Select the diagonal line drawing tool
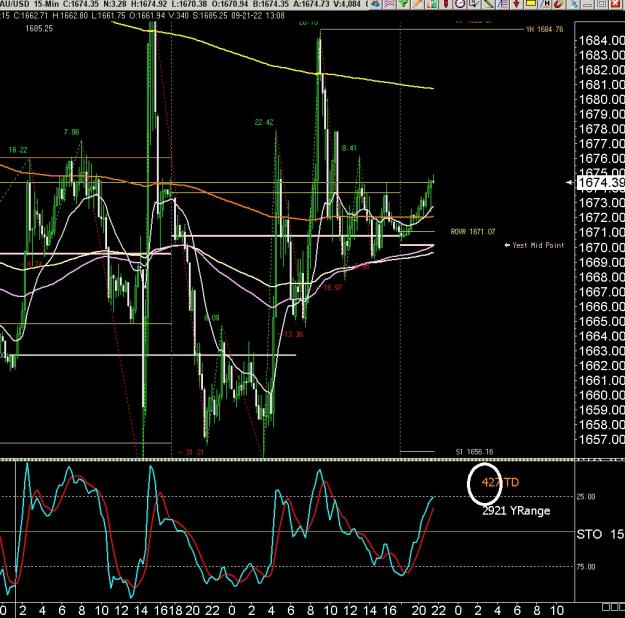Screen dimensions: 625x618 [x=488, y=4]
